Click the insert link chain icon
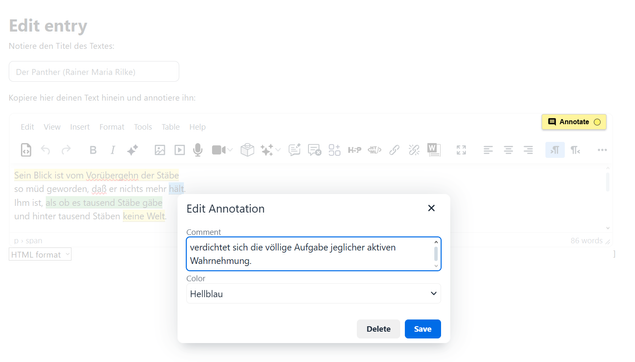Viewport: 635px width, 362px height. (x=394, y=150)
